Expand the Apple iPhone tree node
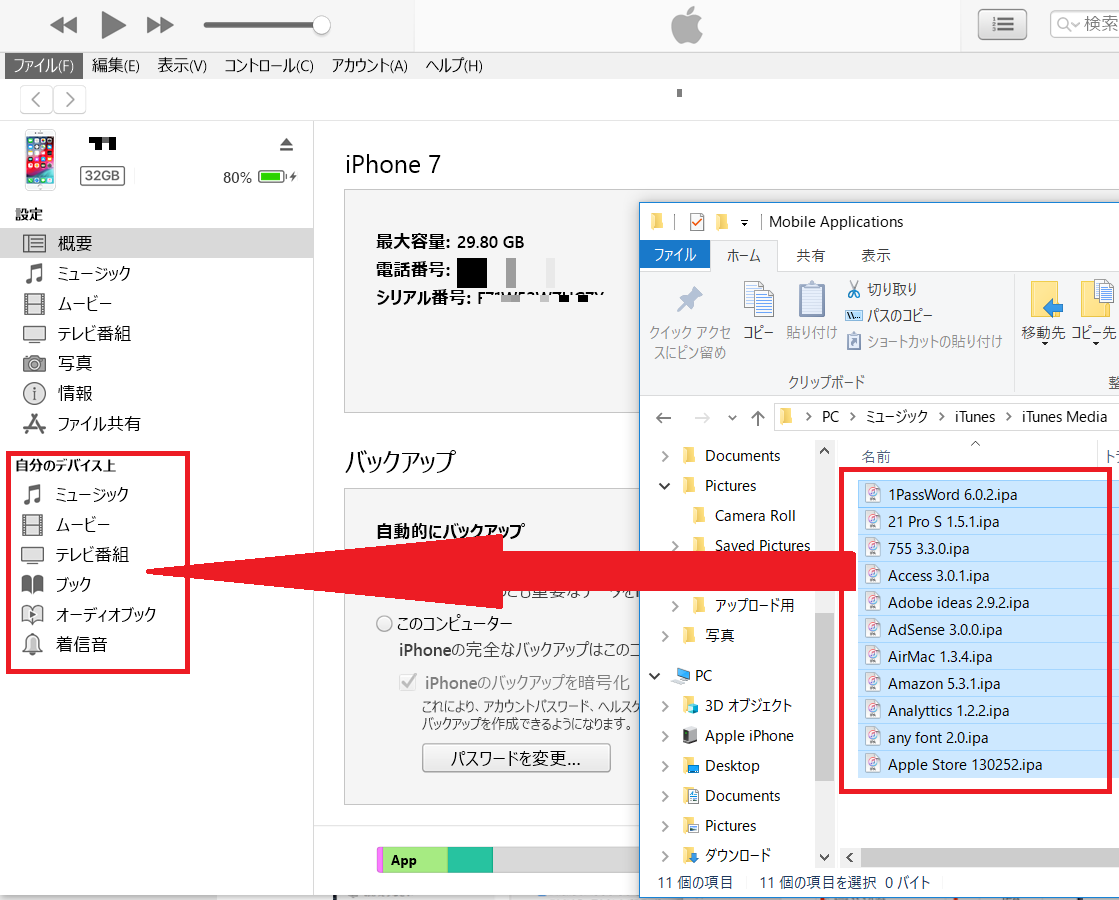1119x900 pixels. pos(664,736)
